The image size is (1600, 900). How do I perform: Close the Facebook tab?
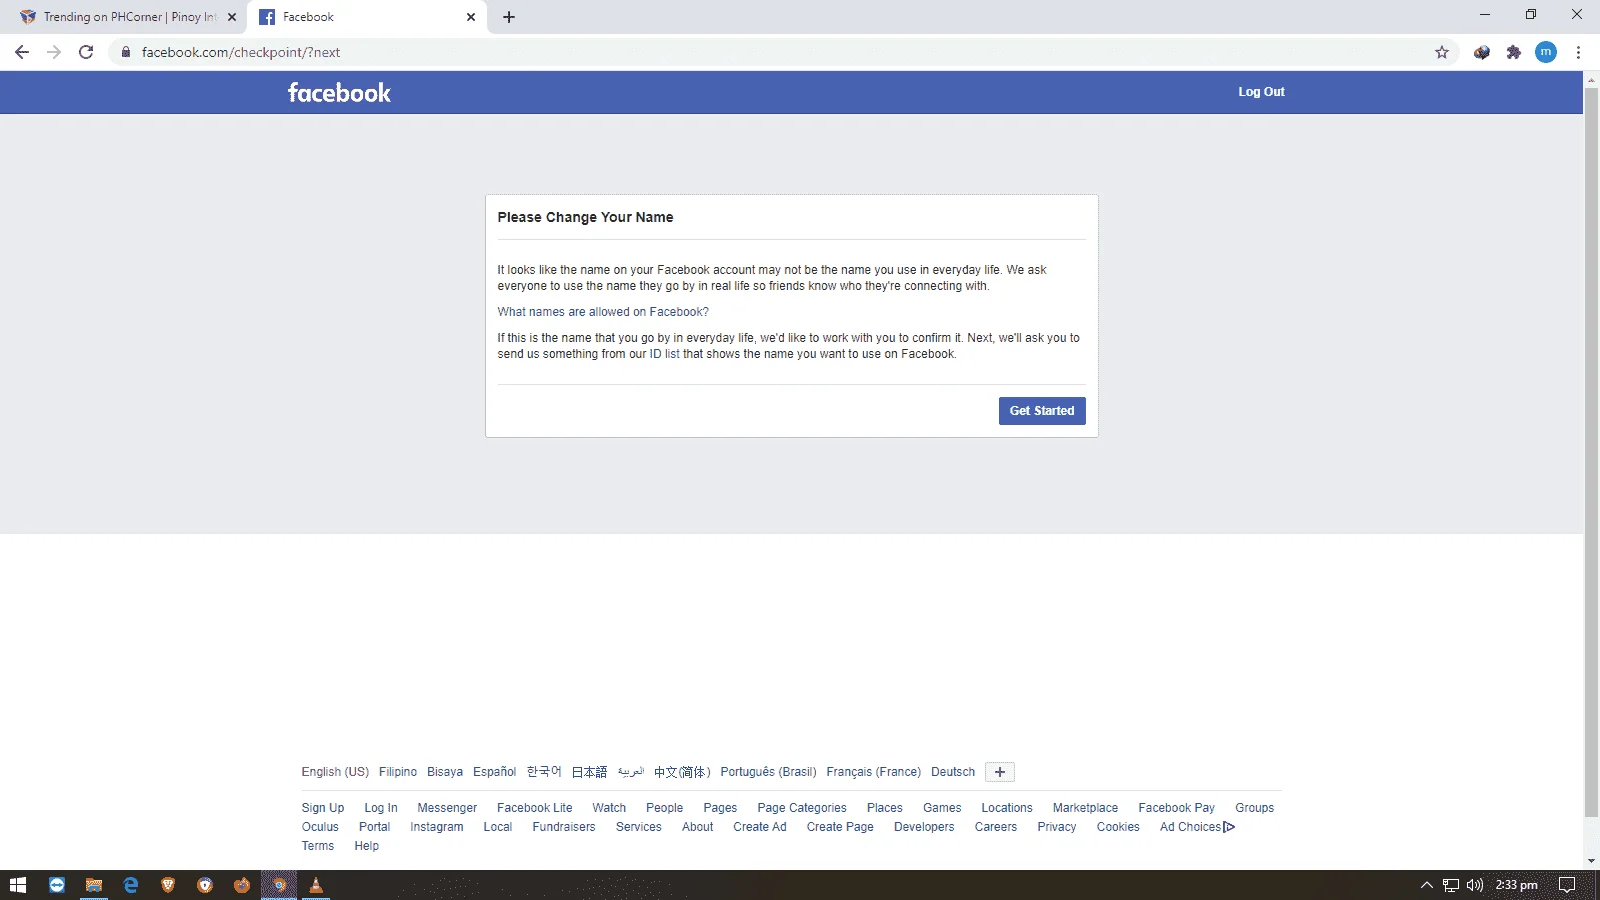click(x=471, y=17)
